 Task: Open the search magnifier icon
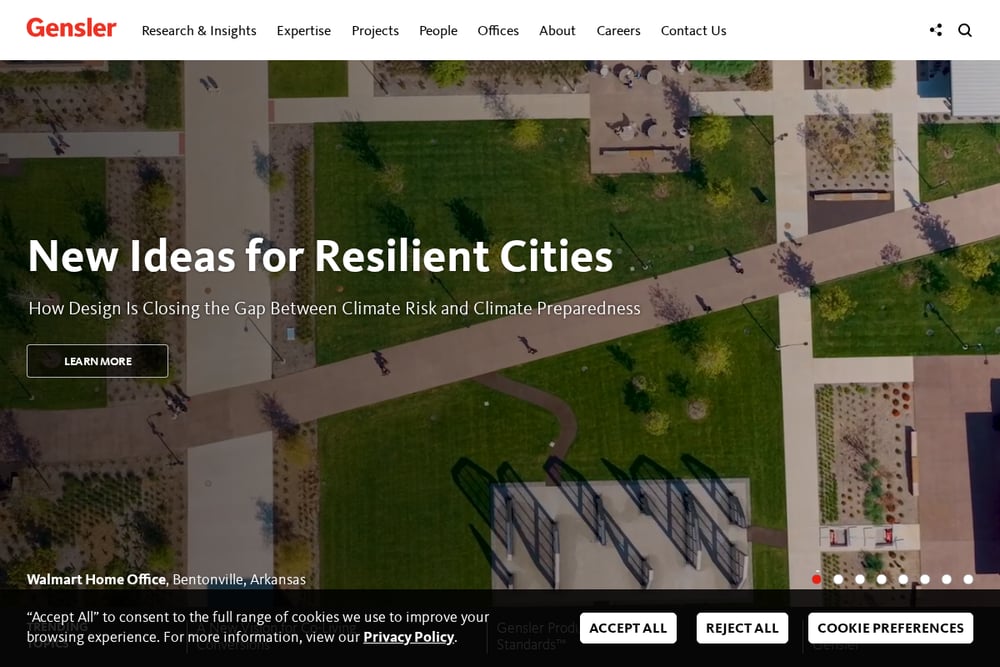click(x=965, y=30)
